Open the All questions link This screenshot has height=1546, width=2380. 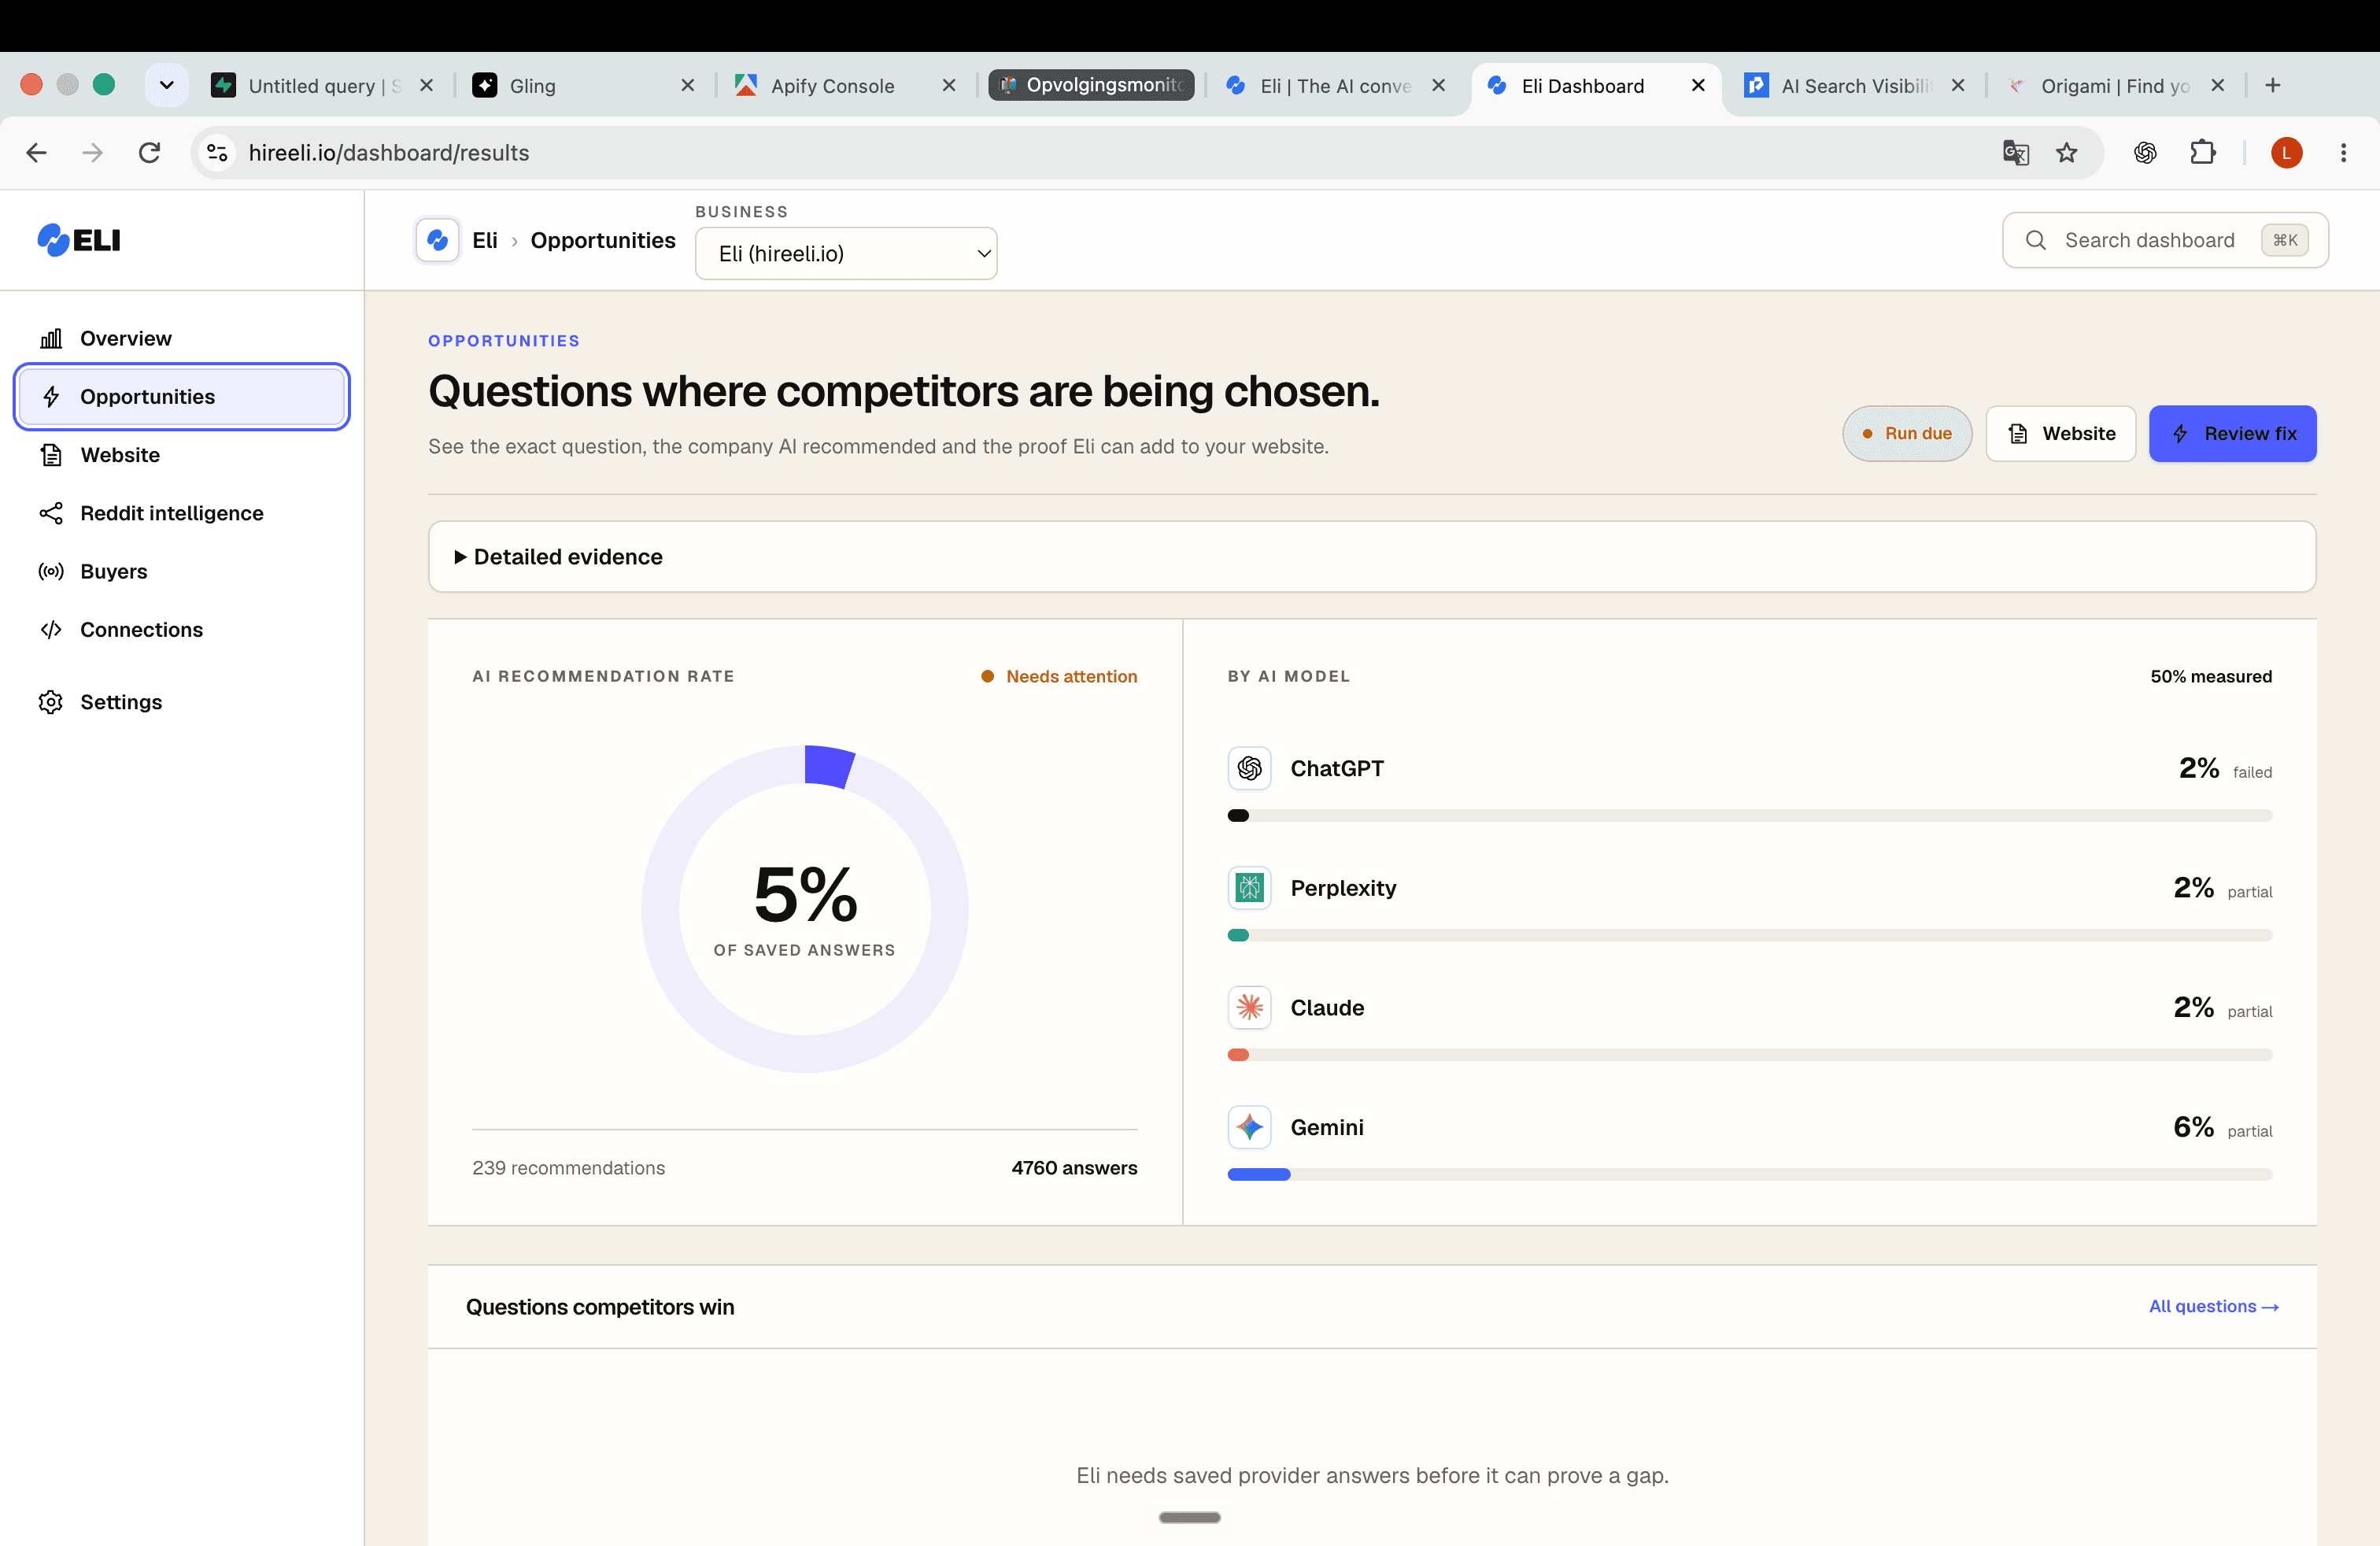tap(2213, 1306)
